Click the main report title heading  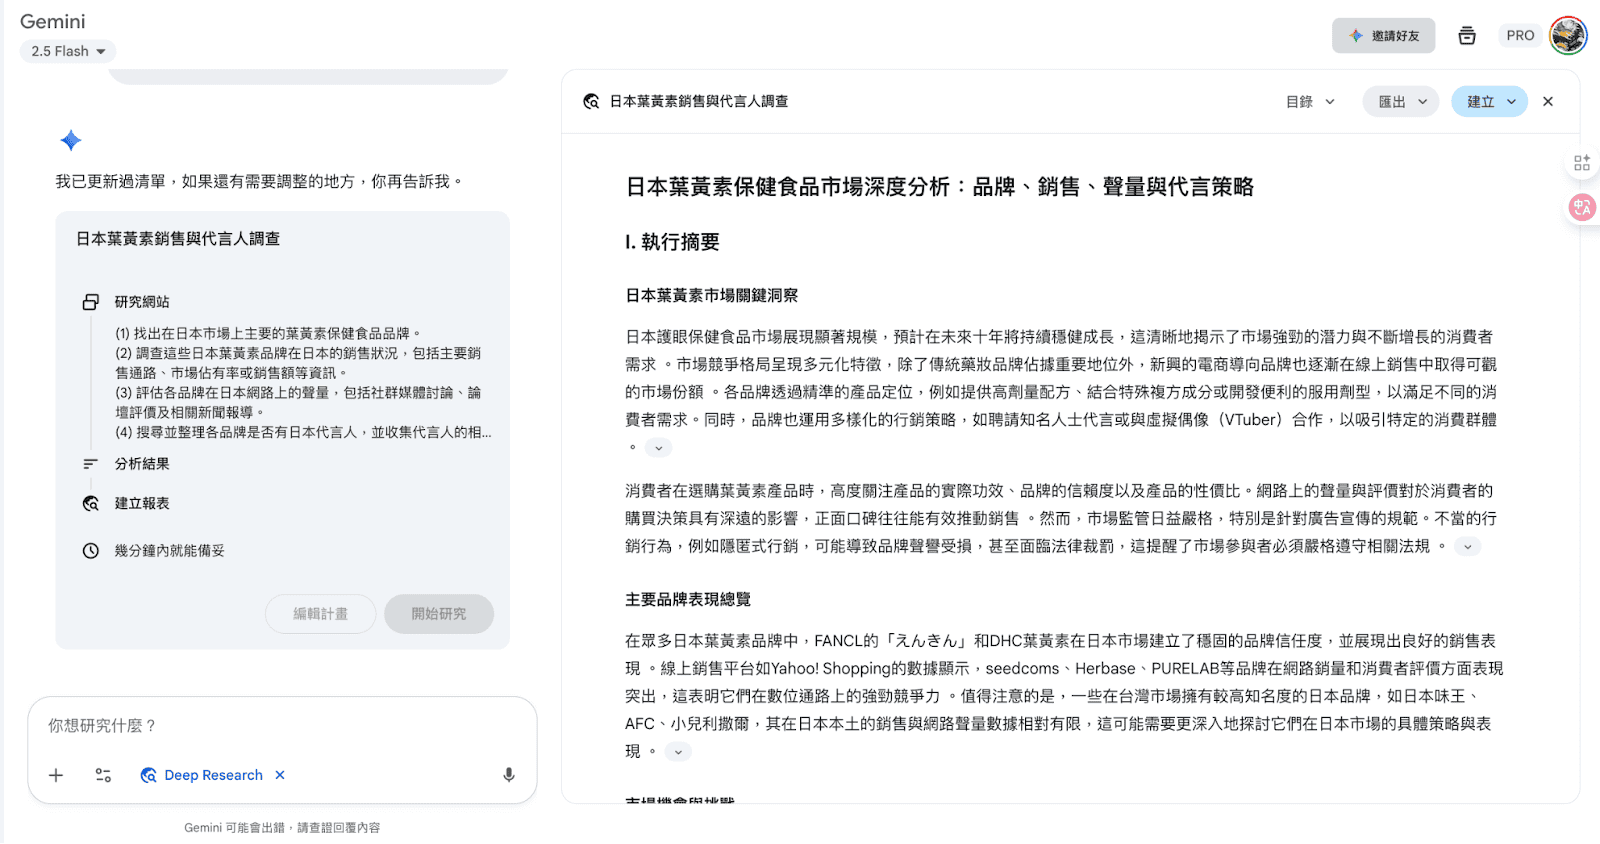click(x=940, y=186)
